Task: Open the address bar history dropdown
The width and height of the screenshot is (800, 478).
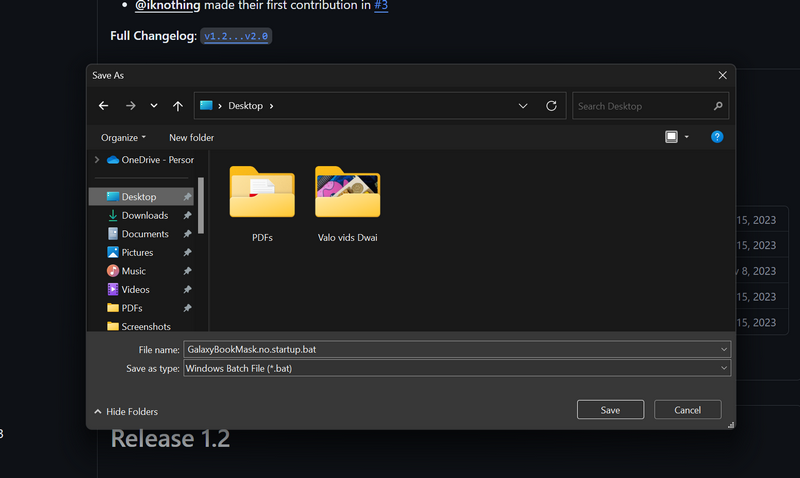Action: coord(524,106)
